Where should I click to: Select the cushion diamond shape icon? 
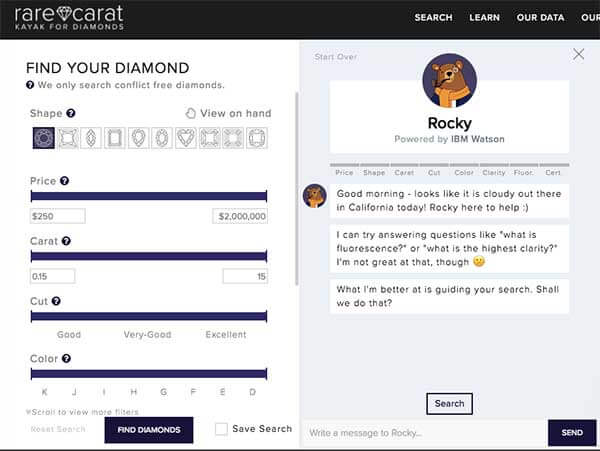click(68, 138)
